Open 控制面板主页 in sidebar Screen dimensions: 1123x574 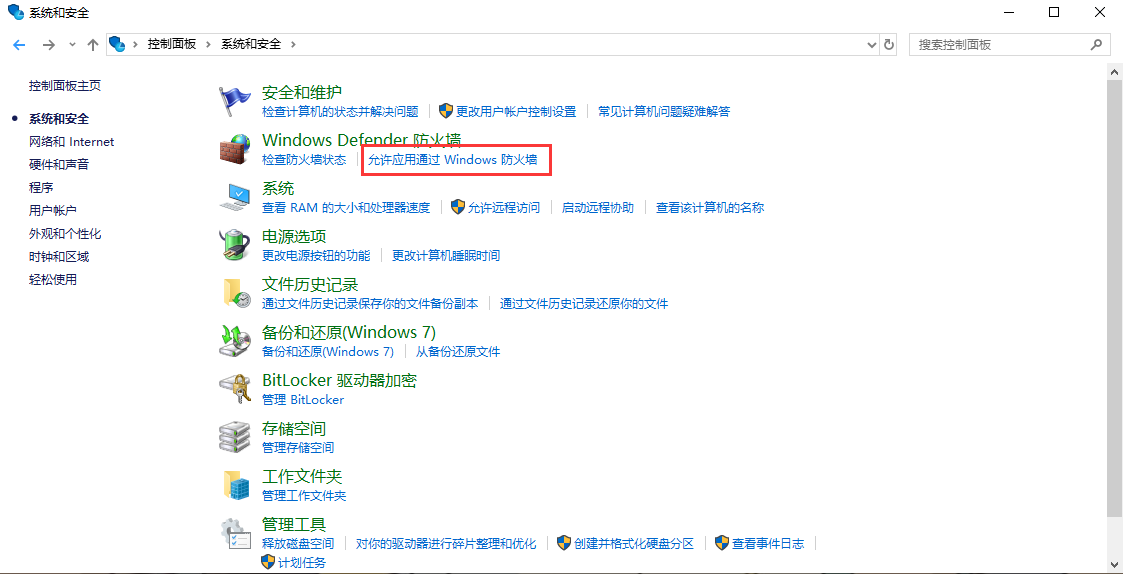pos(64,85)
